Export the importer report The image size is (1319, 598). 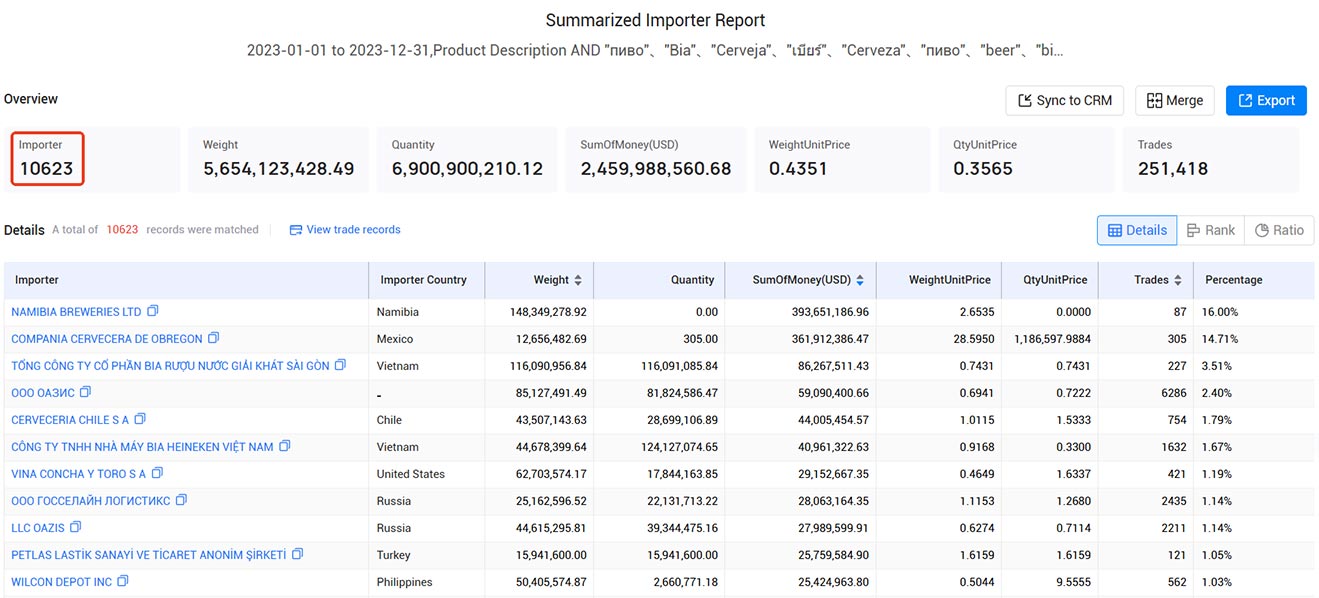tap(1266, 100)
